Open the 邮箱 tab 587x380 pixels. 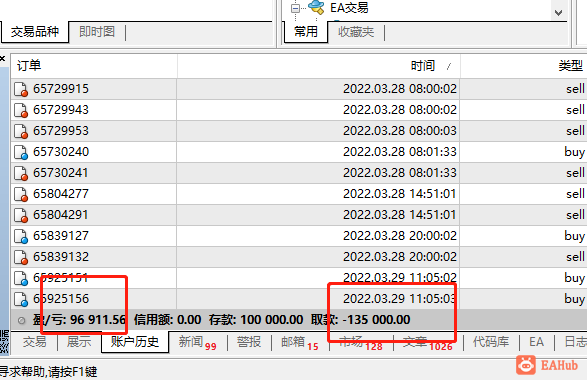pos(299,342)
